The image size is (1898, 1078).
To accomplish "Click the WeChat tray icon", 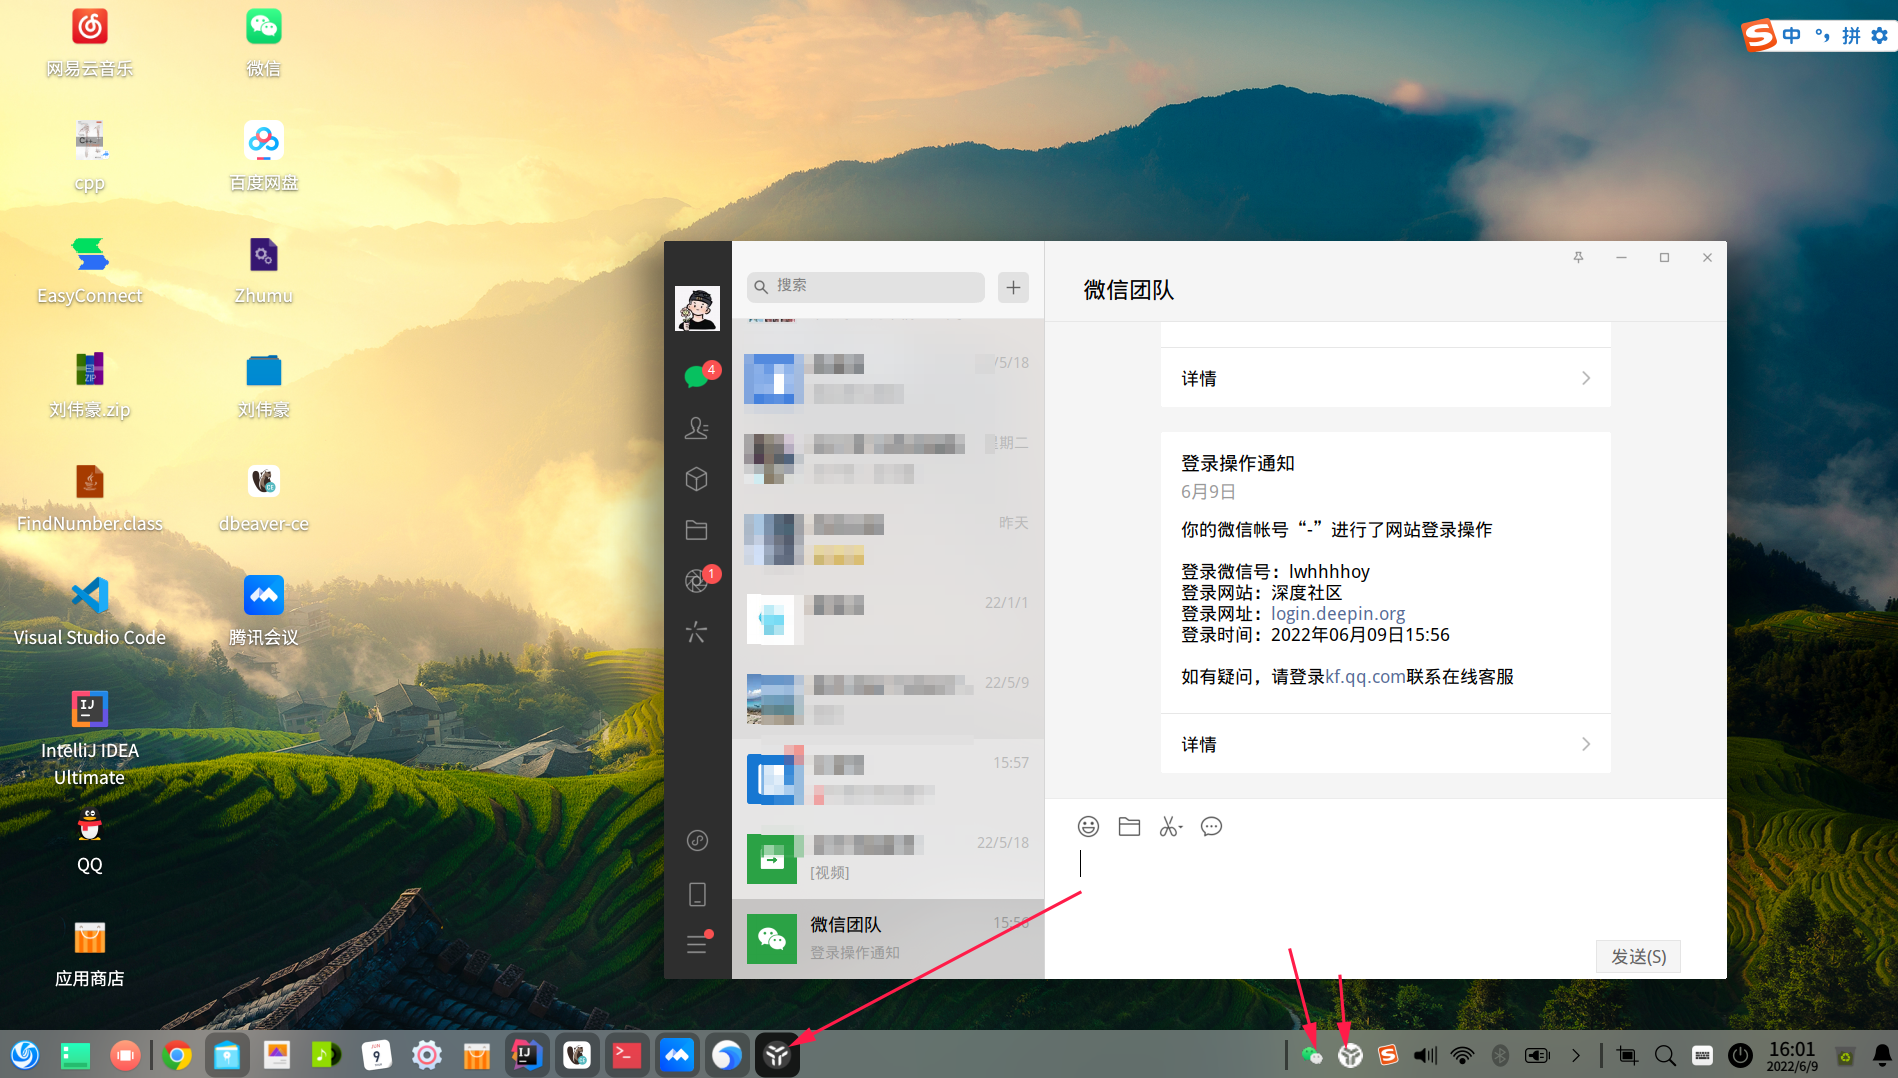I will [1312, 1055].
